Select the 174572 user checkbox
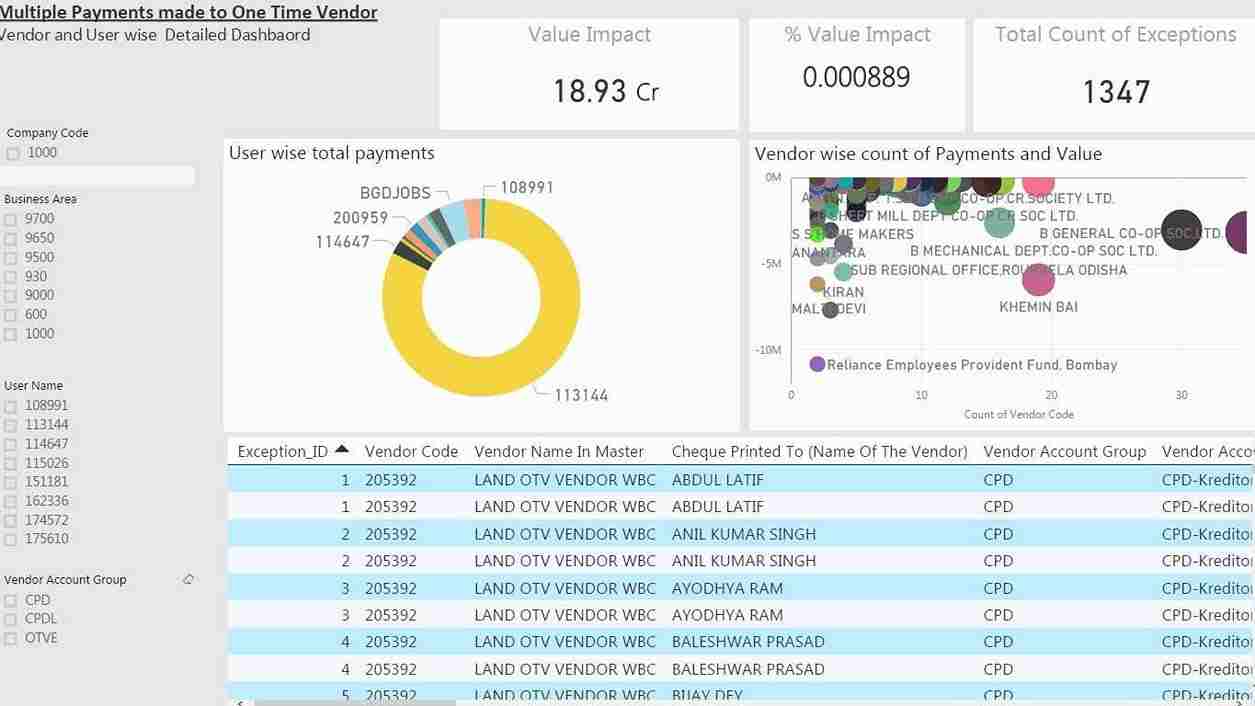1255x706 pixels. (x=10, y=521)
